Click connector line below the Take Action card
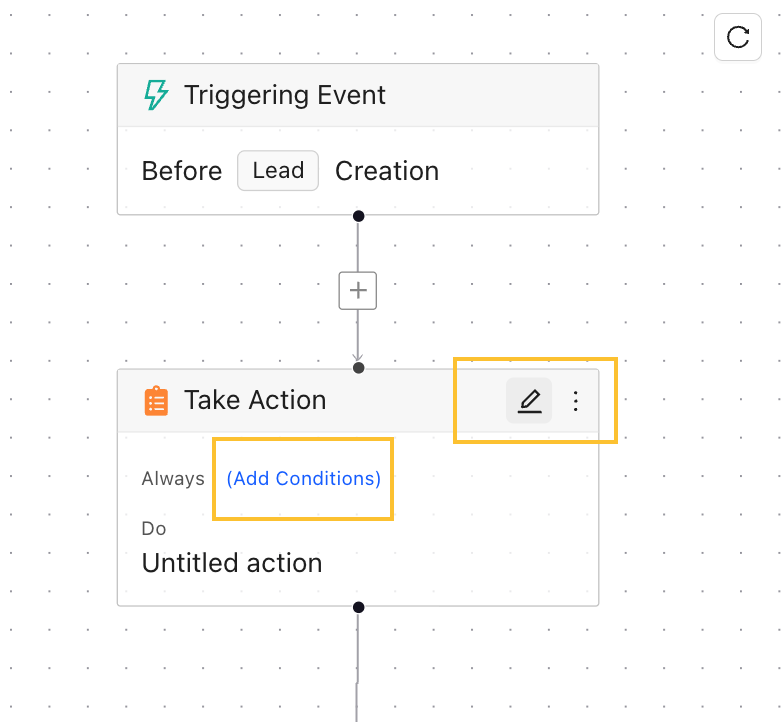The image size is (782, 722). click(x=357, y=660)
